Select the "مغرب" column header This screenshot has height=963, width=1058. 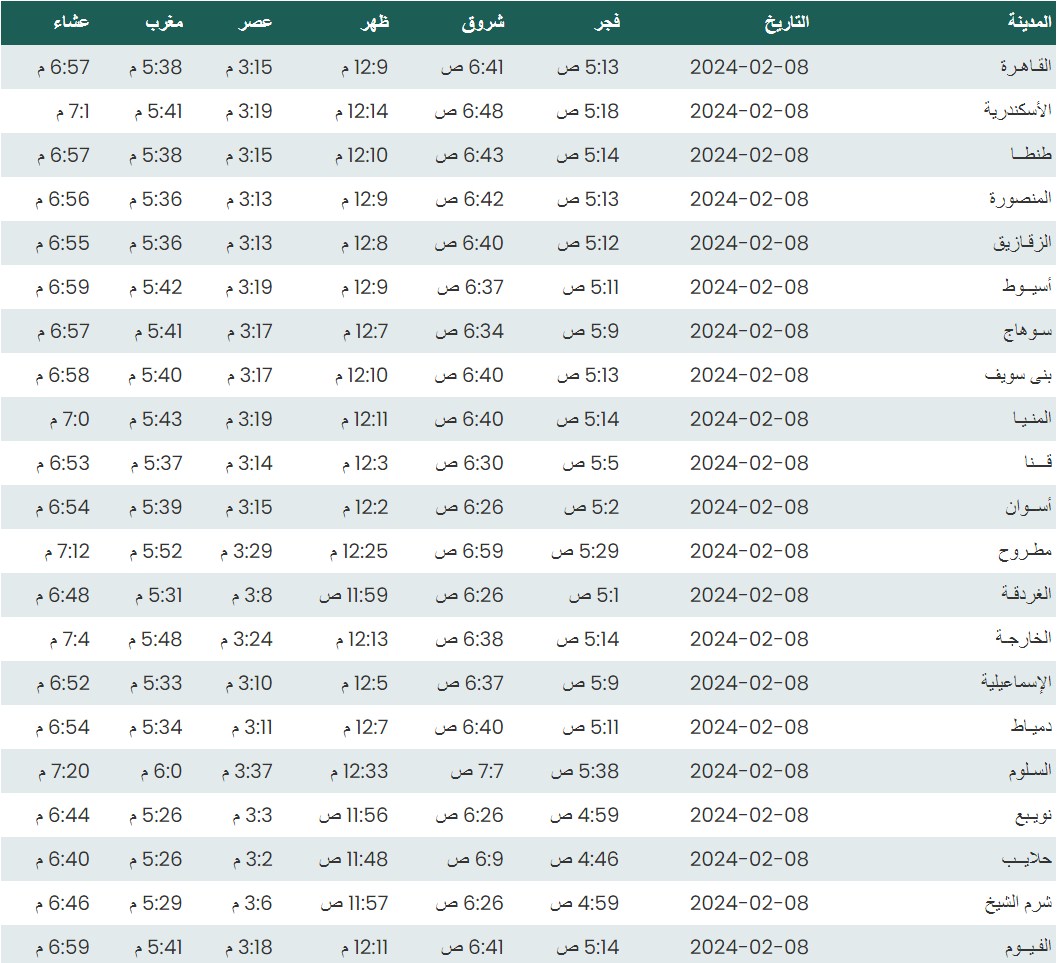(x=164, y=22)
